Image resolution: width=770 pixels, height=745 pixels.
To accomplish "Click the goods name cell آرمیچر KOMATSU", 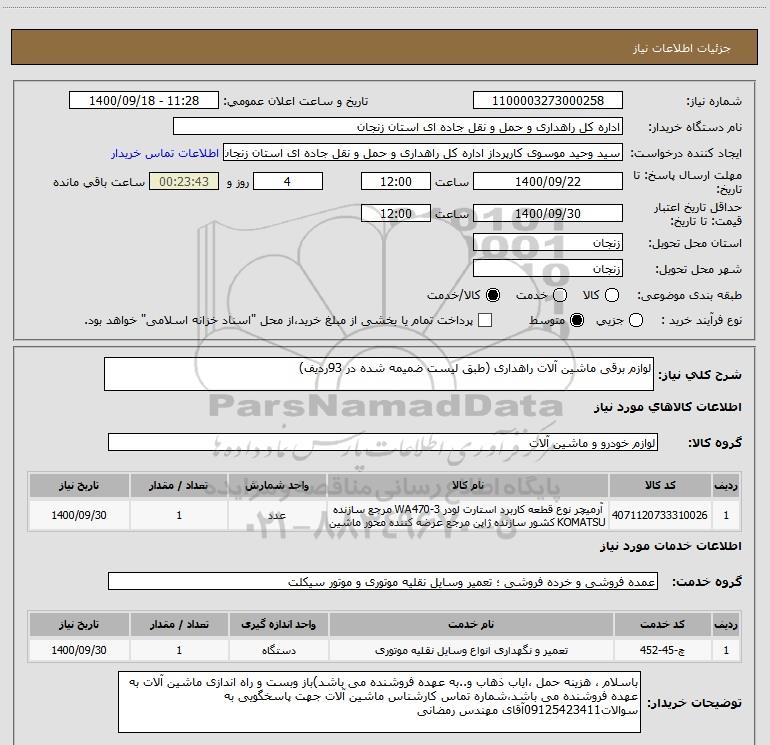I will [468, 515].
